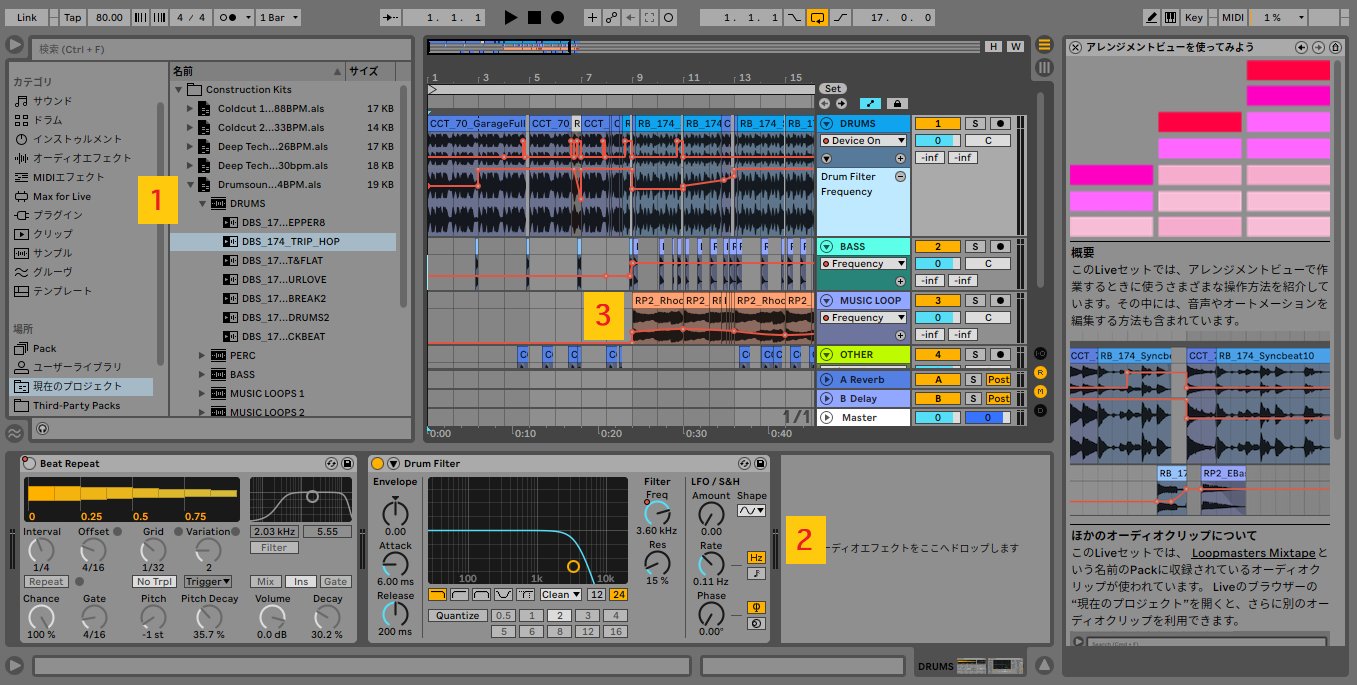Mute the BASS track via activator 2
Image resolution: width=1357 pixels, height=685 pixels.
click(938, 247)
